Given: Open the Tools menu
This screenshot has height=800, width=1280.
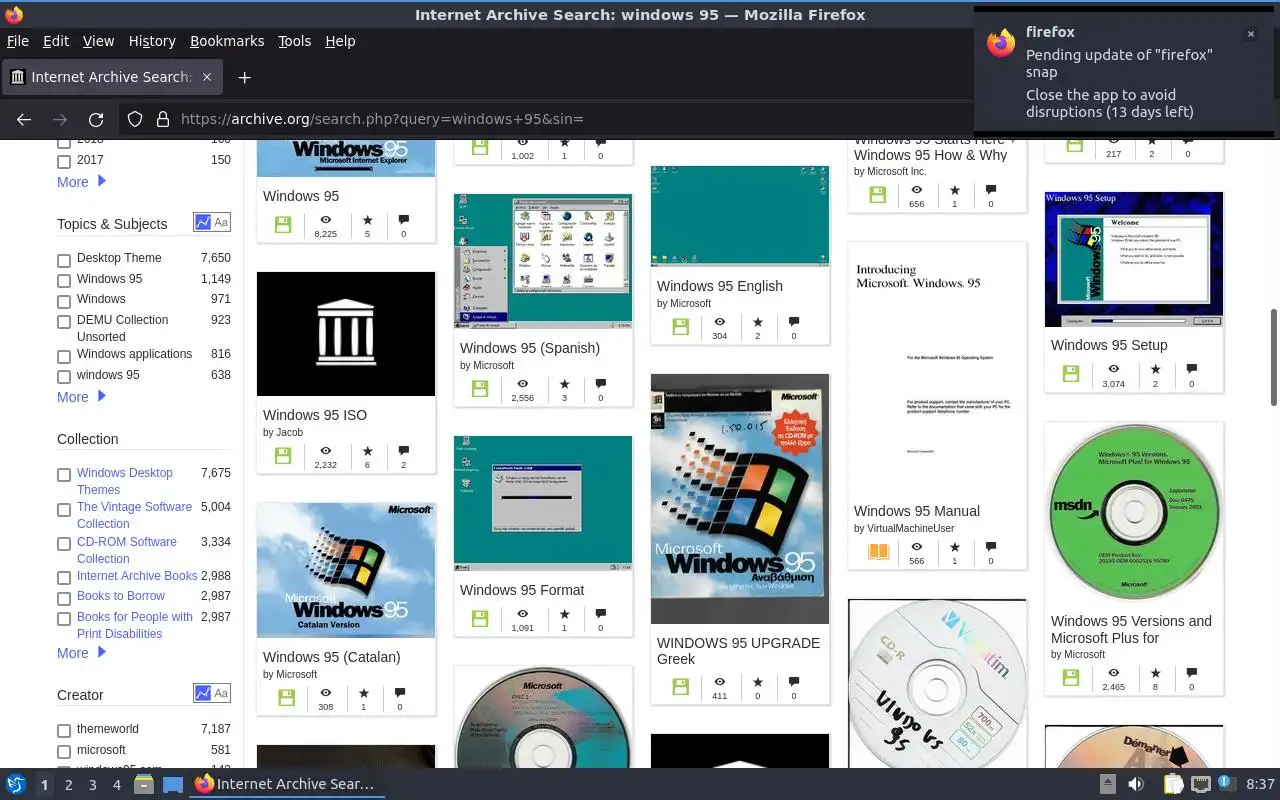Looking at the screenshot, I should (294, 41).
